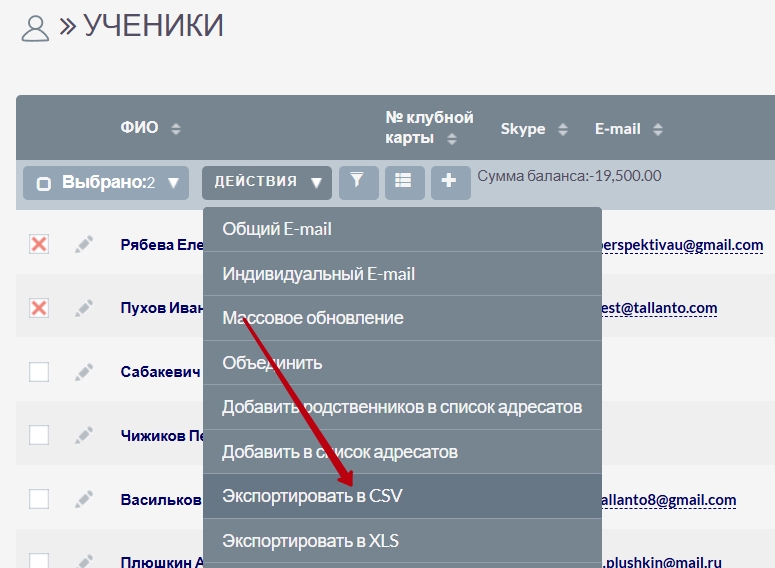
Task: Sort by Skype column arrows
Action: pyautogui.click(x=562, y=130)
